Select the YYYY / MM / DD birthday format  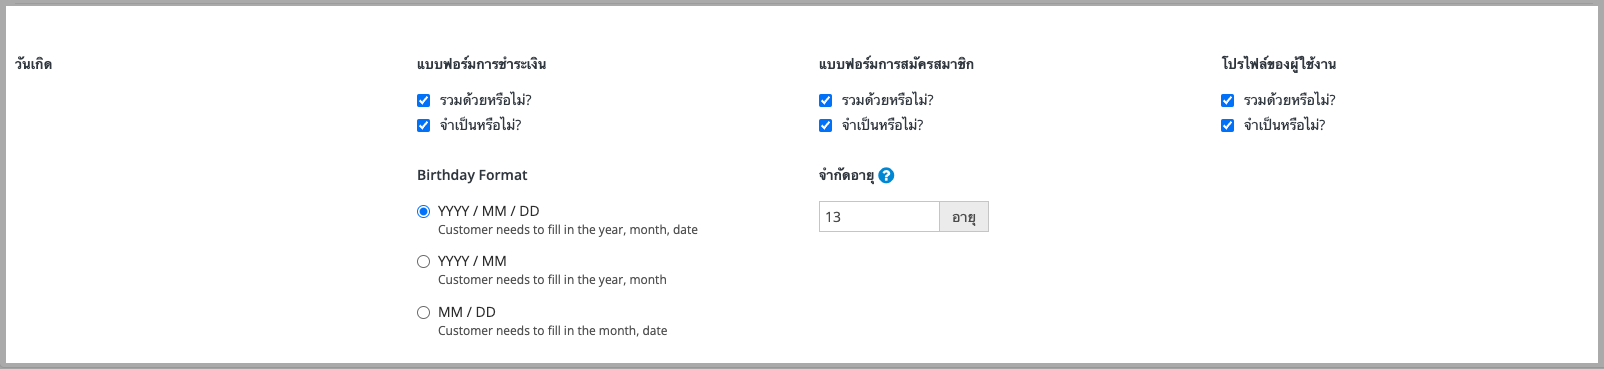[423, 211]
